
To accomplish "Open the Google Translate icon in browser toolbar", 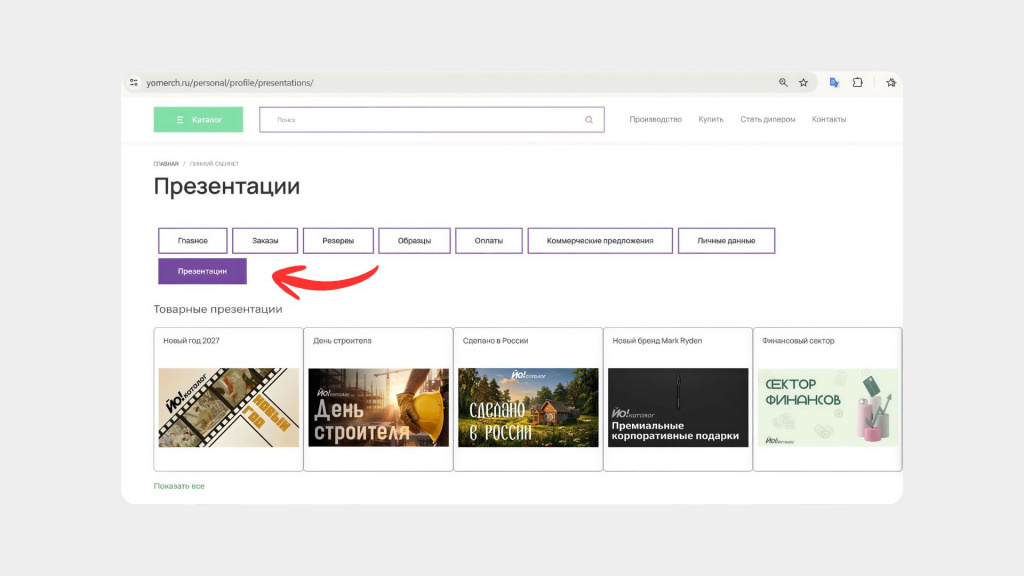I will coord(834,82).
